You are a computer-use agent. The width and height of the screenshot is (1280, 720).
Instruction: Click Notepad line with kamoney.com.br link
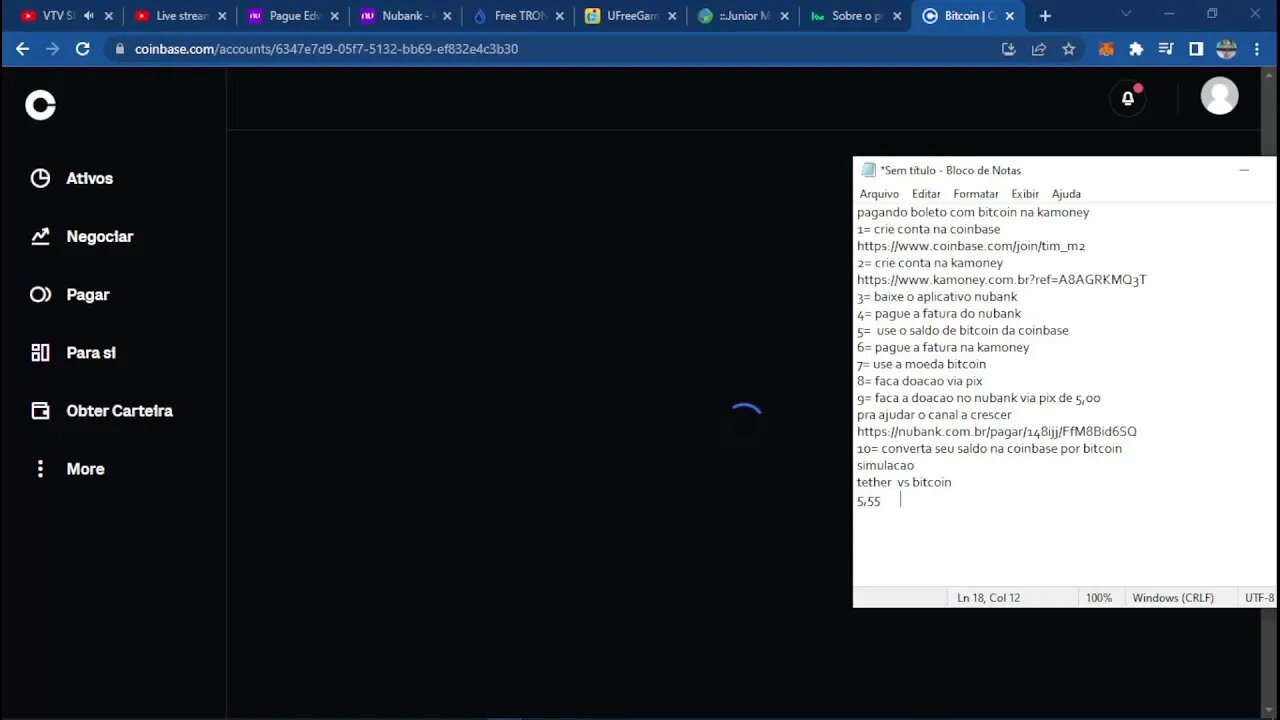coord(1002,280)
